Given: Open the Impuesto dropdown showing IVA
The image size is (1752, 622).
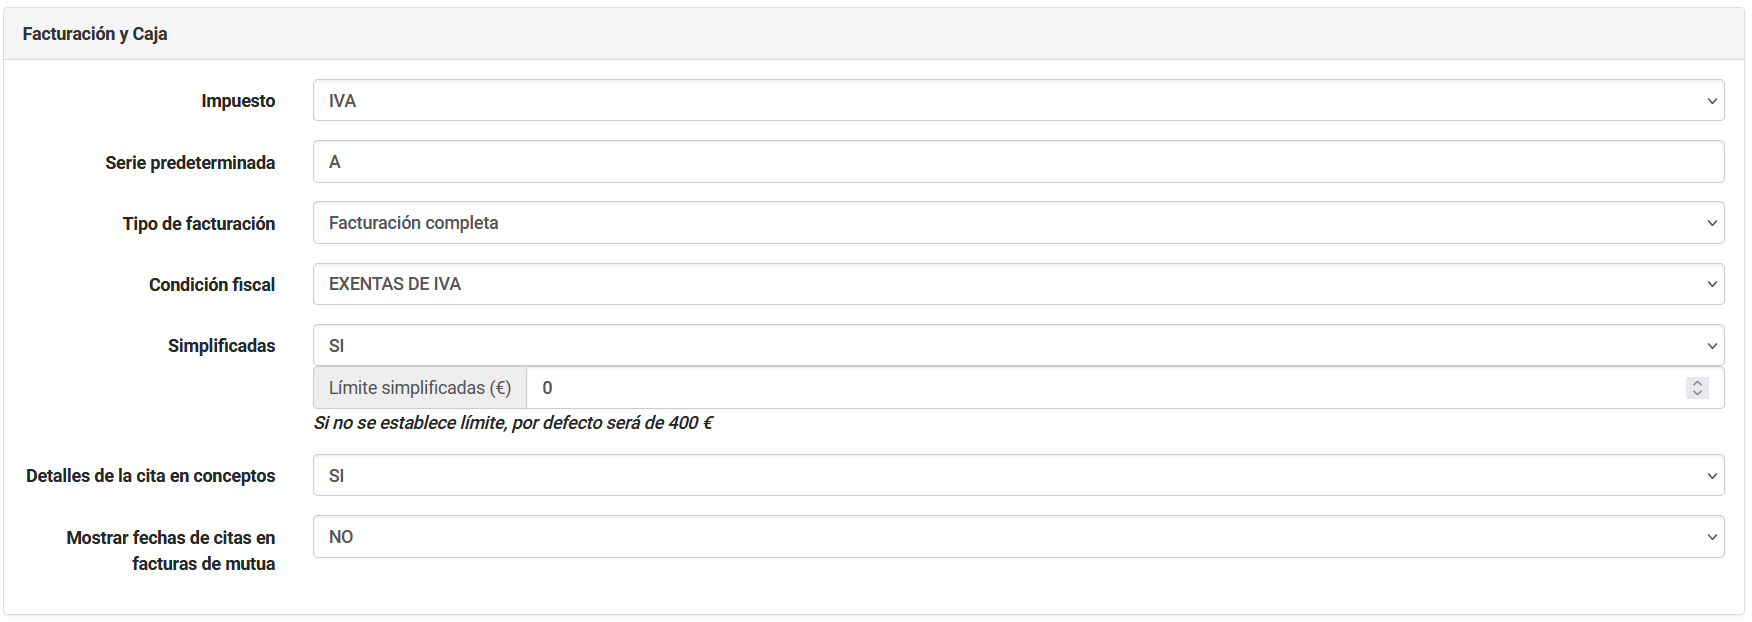Looking at the screenshot, I should click(x=1018, y=101).
